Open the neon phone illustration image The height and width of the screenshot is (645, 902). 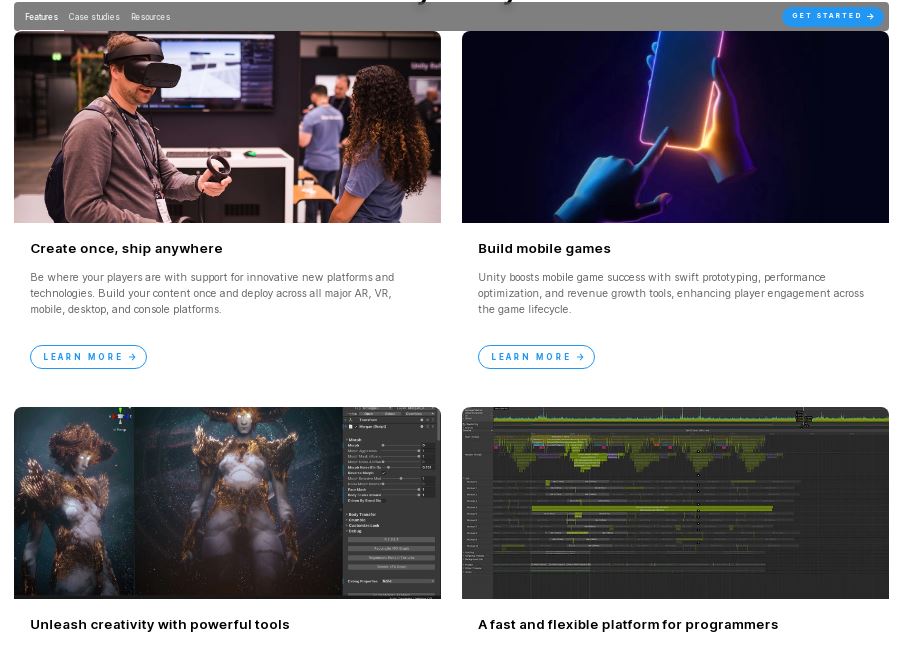point(675,127)
